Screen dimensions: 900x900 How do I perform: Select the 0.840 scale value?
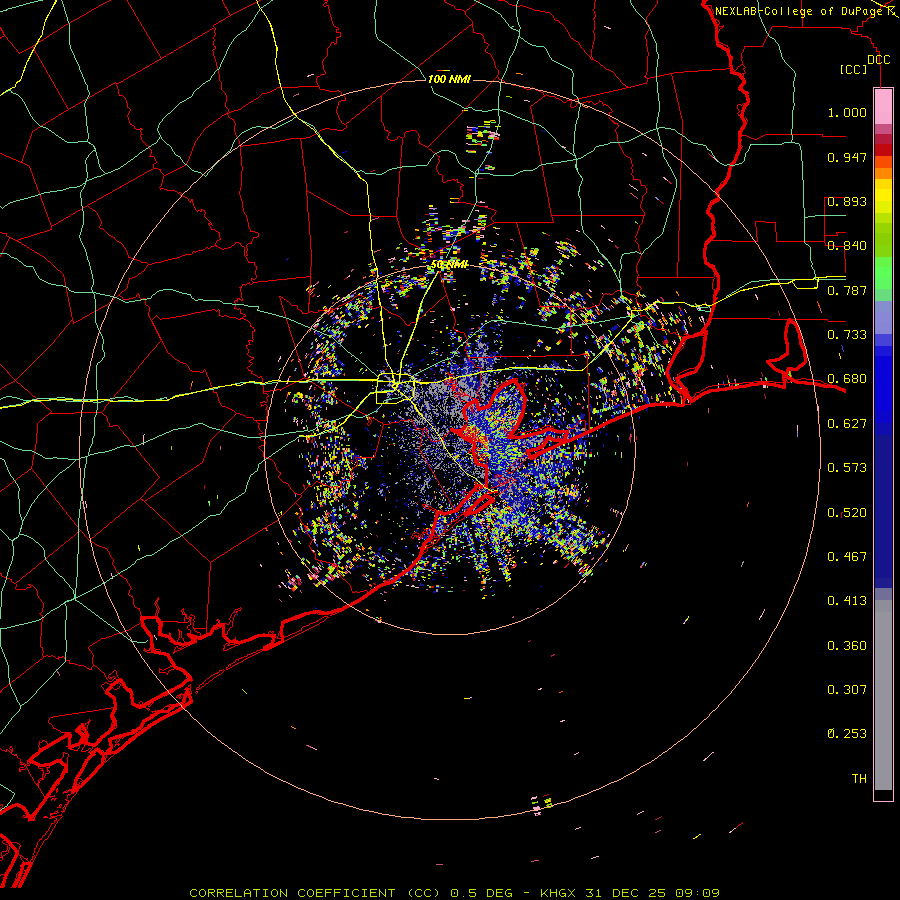847,246
